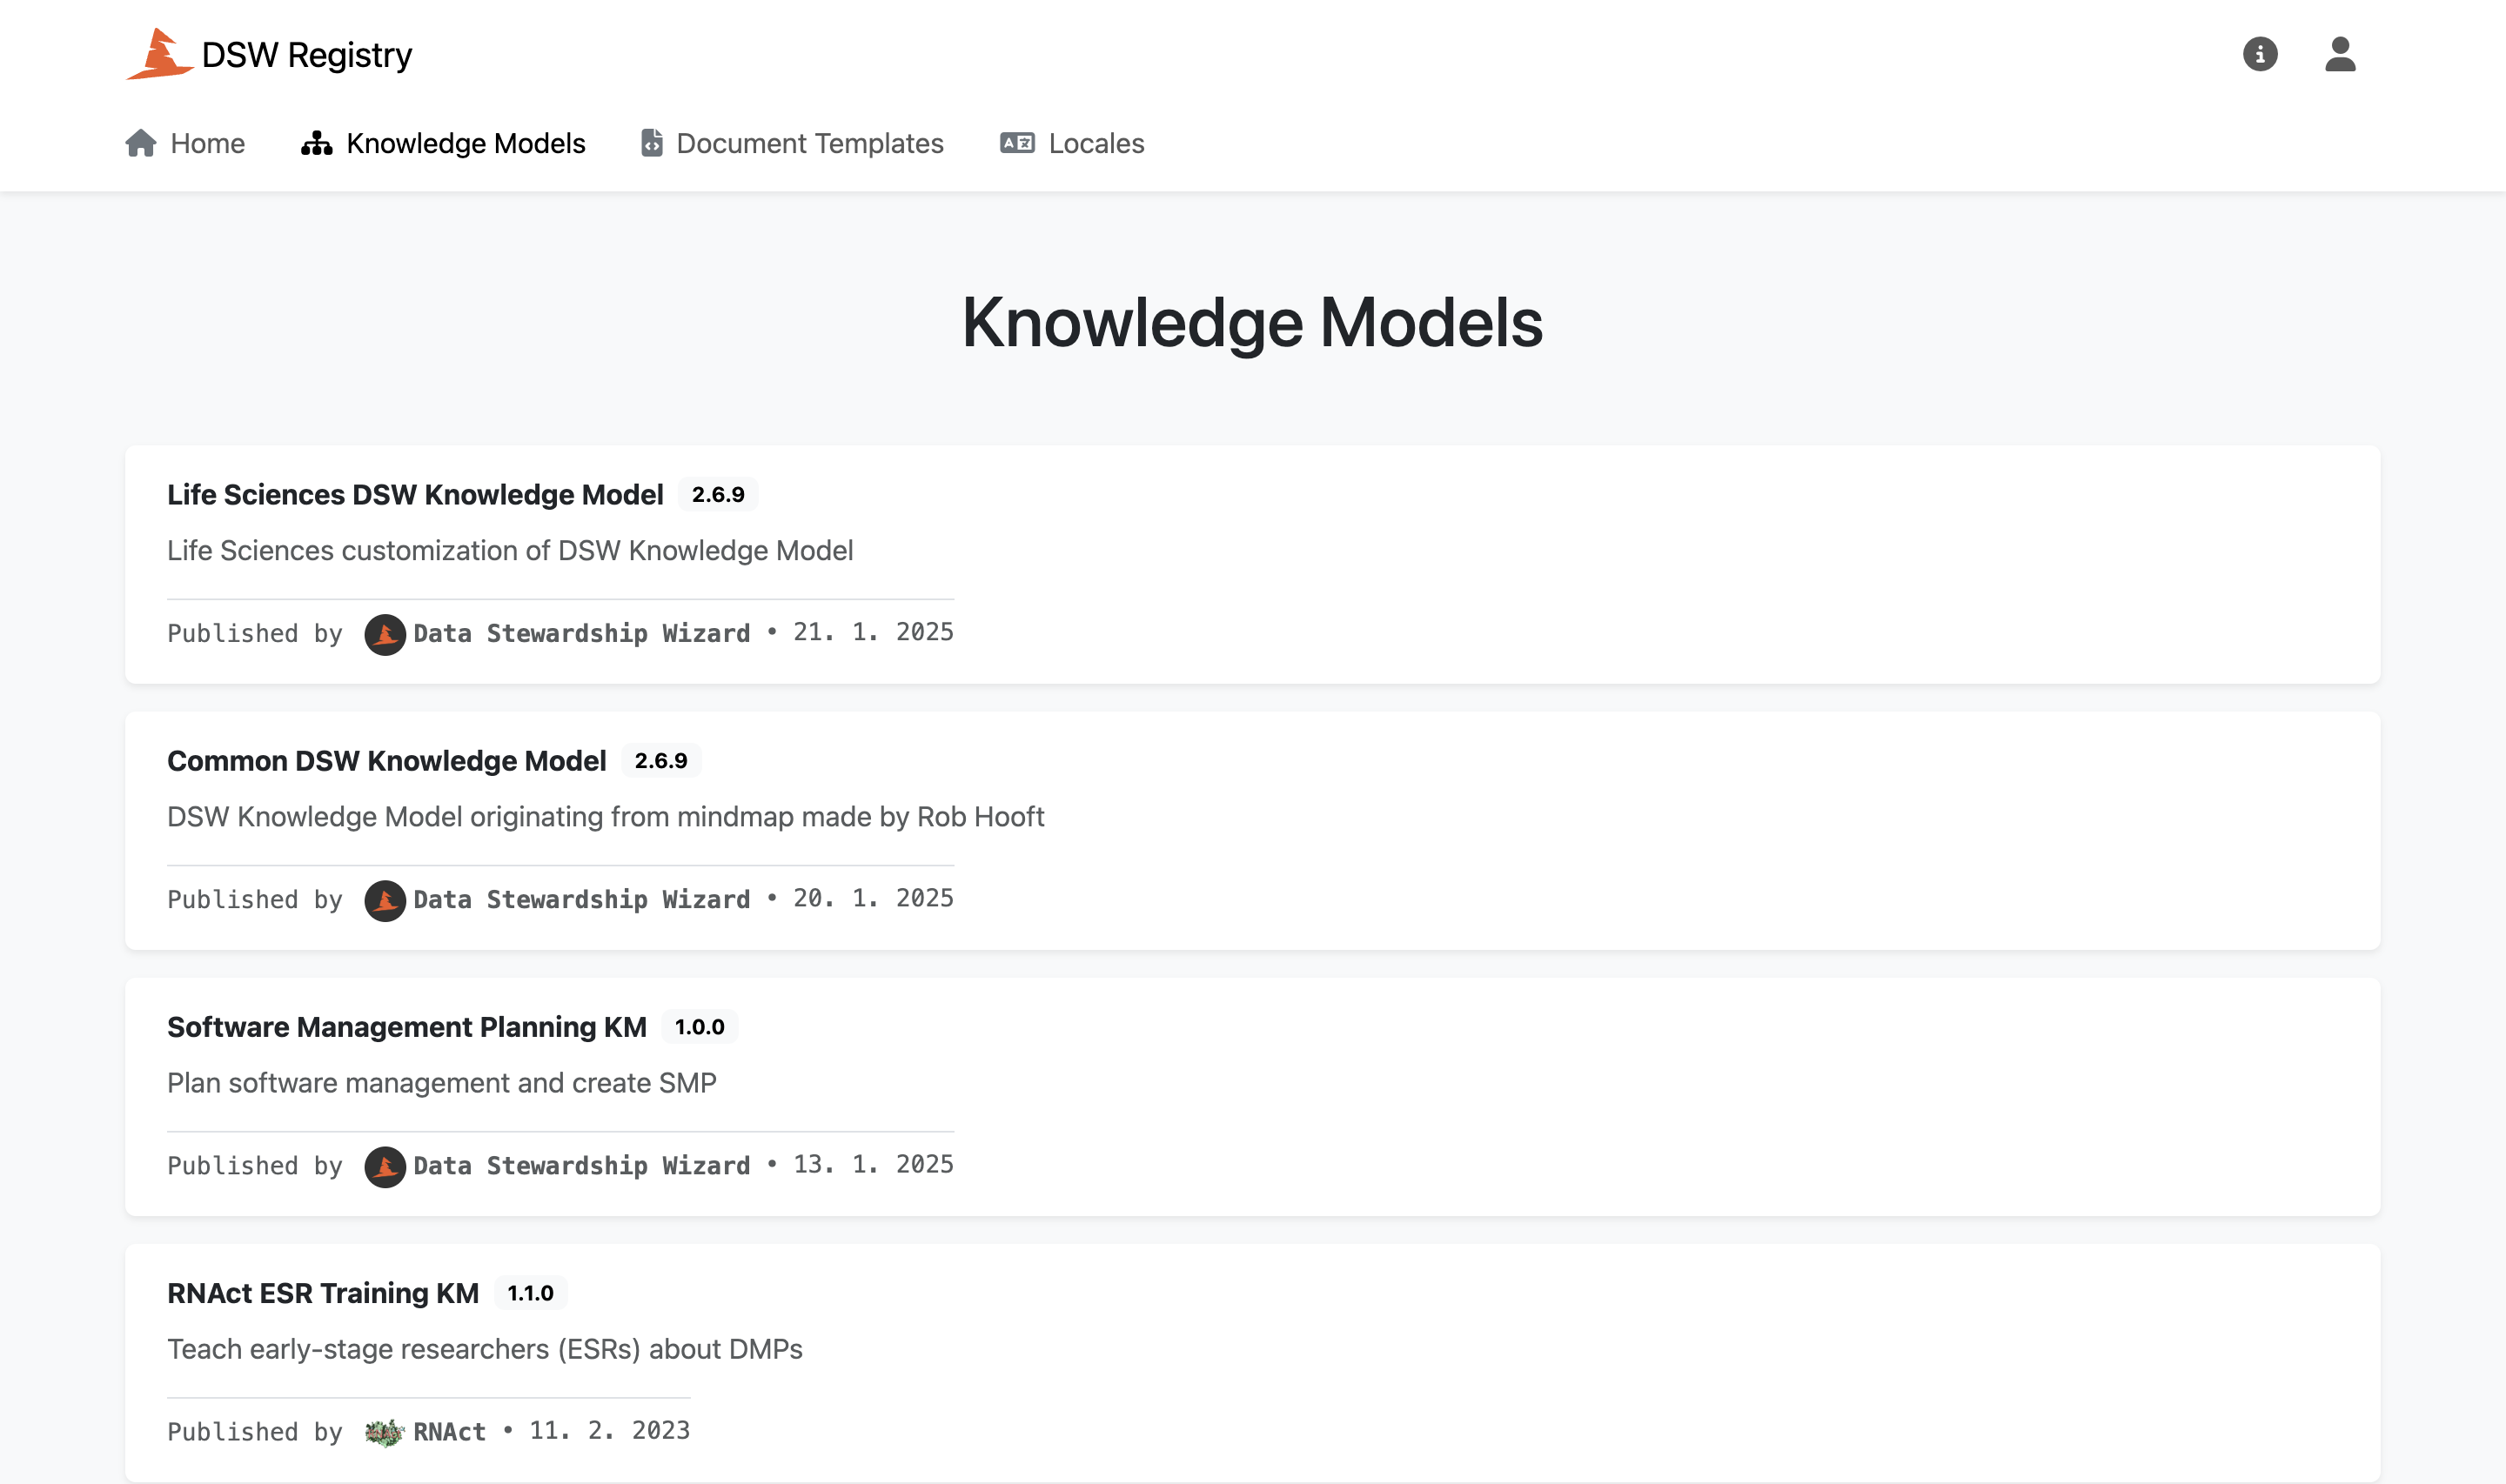Open Common DSW Knowledge Model
This screenshot has height=1484, width=2506.
click(387, 761)
